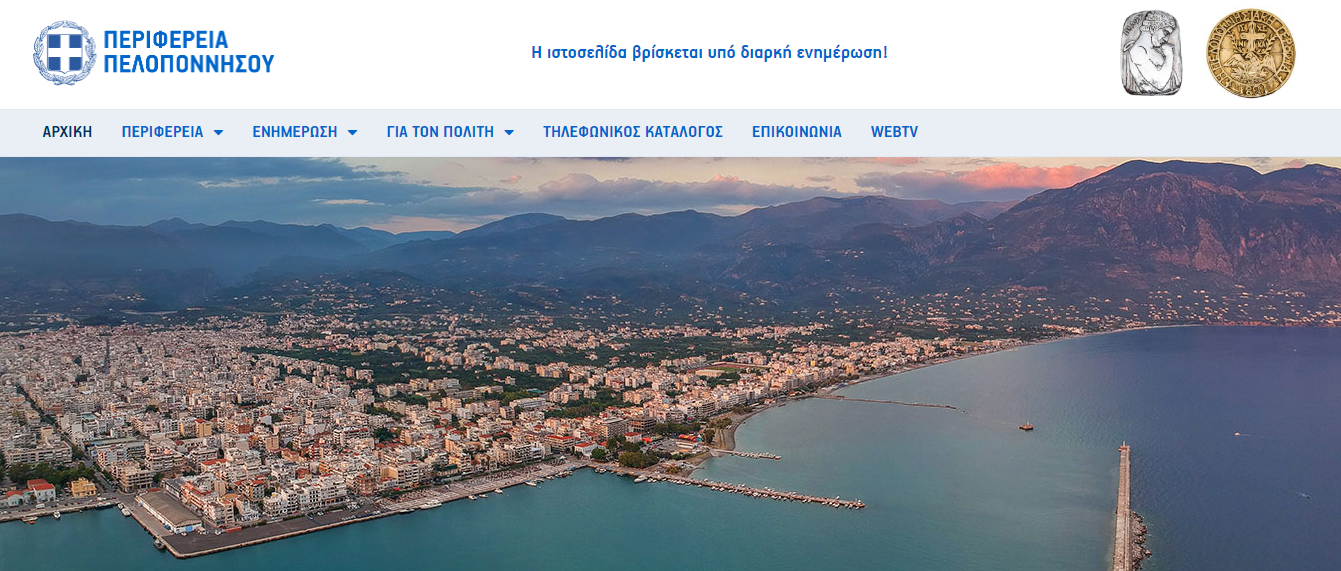Open ΤΗΛΕΦΩΝΙΚΟΣ ΚΑΤΑΛΟΓΟΣ page
The image size is (1341, 571).
(x=633, y=132)
